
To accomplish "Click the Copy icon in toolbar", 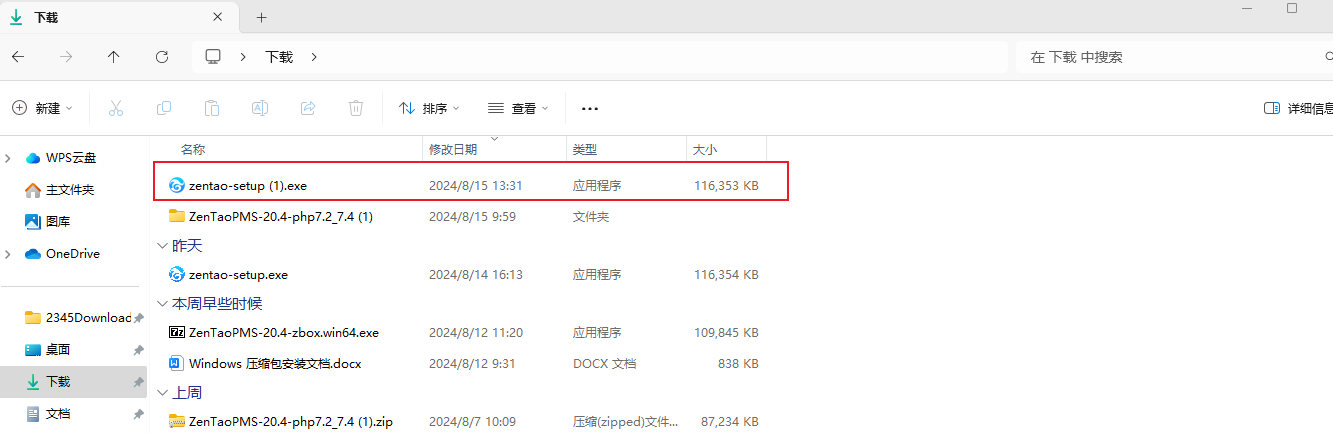I will pos(164,108).
